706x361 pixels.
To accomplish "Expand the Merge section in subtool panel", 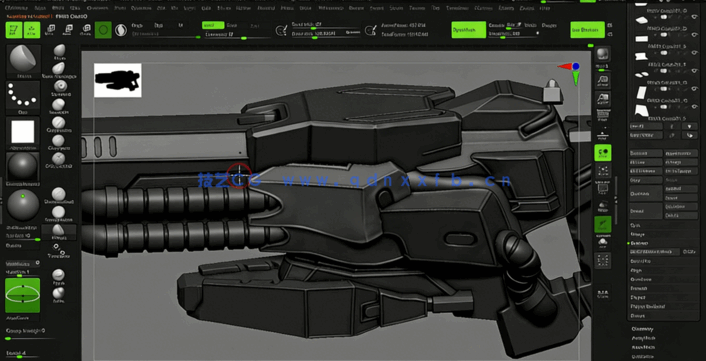I will 638,235.
